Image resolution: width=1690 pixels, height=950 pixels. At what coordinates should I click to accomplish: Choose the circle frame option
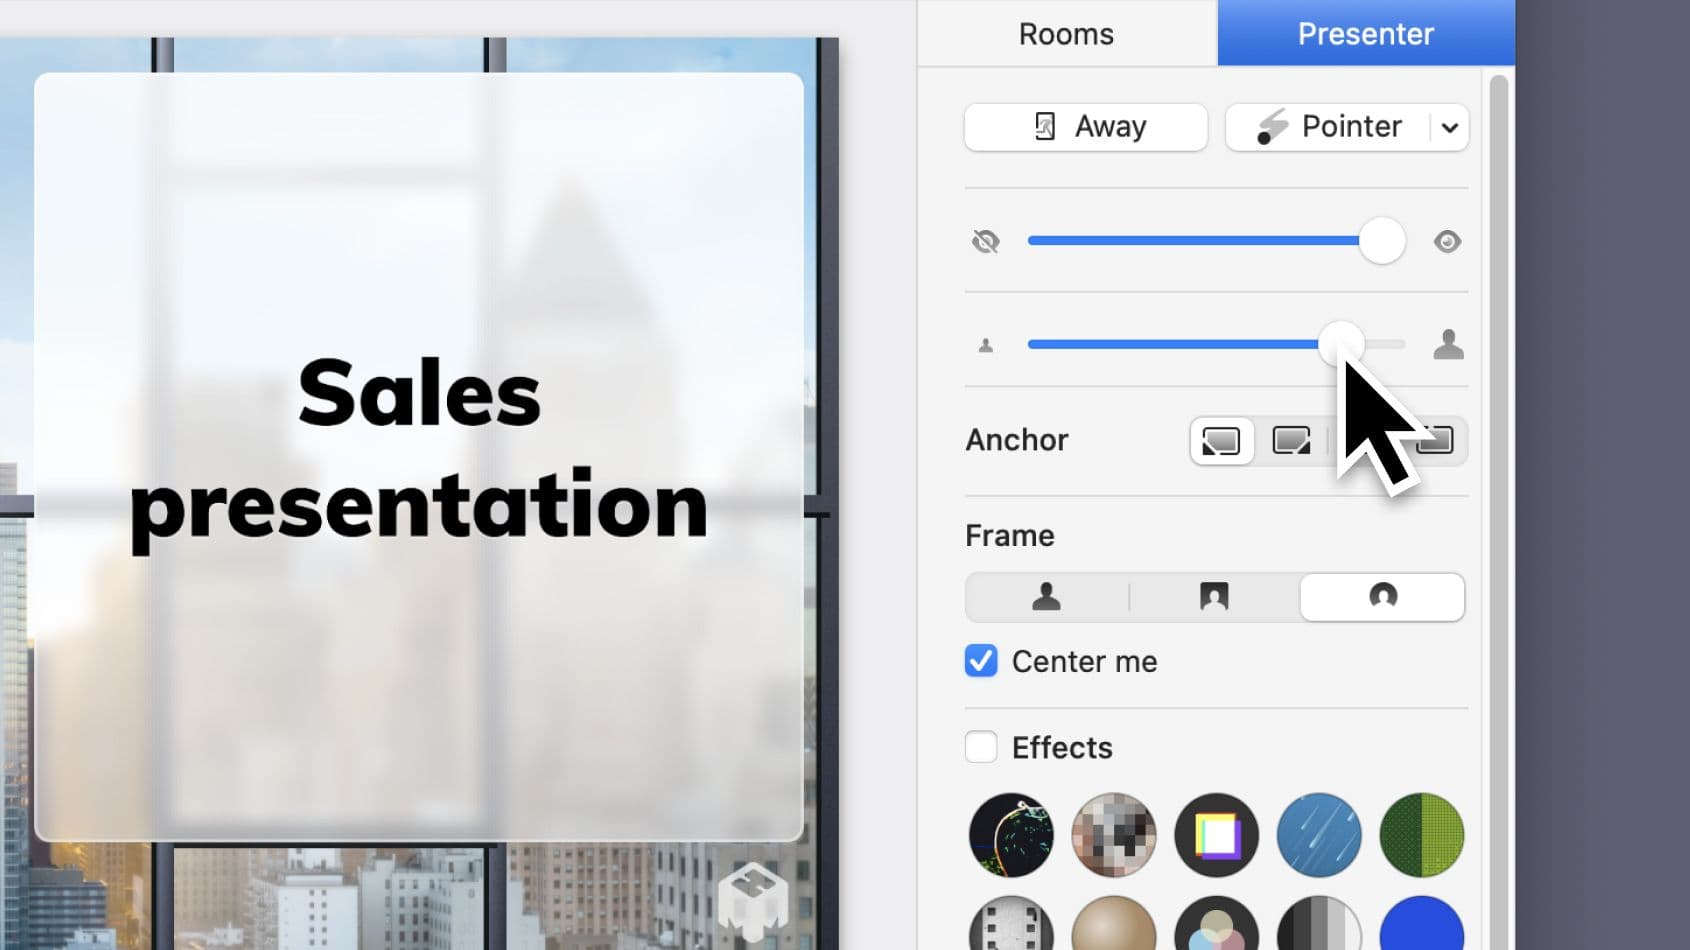click(1382, 597)
